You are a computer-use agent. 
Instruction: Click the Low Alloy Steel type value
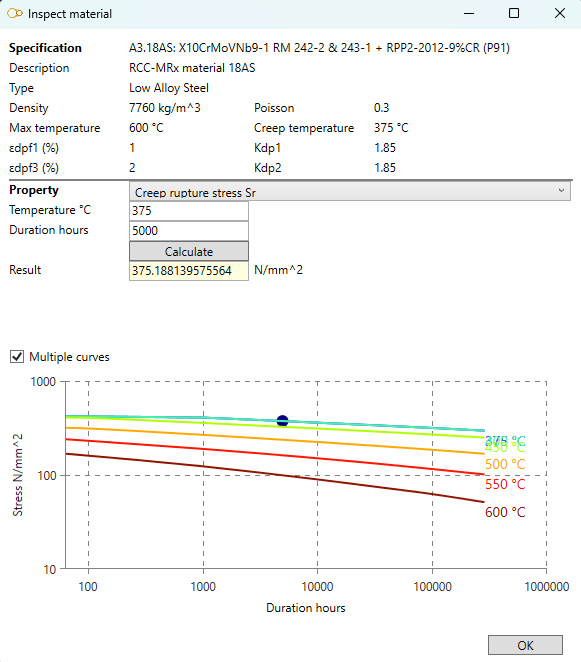(169, 88)
